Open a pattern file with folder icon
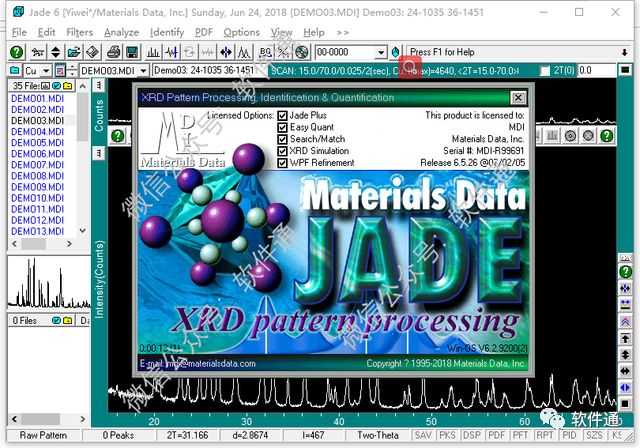The image size is (640, 448). coord(74,52)
